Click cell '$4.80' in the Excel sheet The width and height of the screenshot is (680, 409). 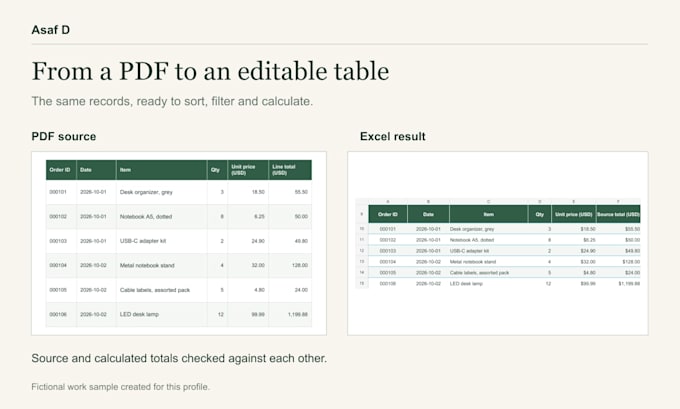[x=589, y=272]
